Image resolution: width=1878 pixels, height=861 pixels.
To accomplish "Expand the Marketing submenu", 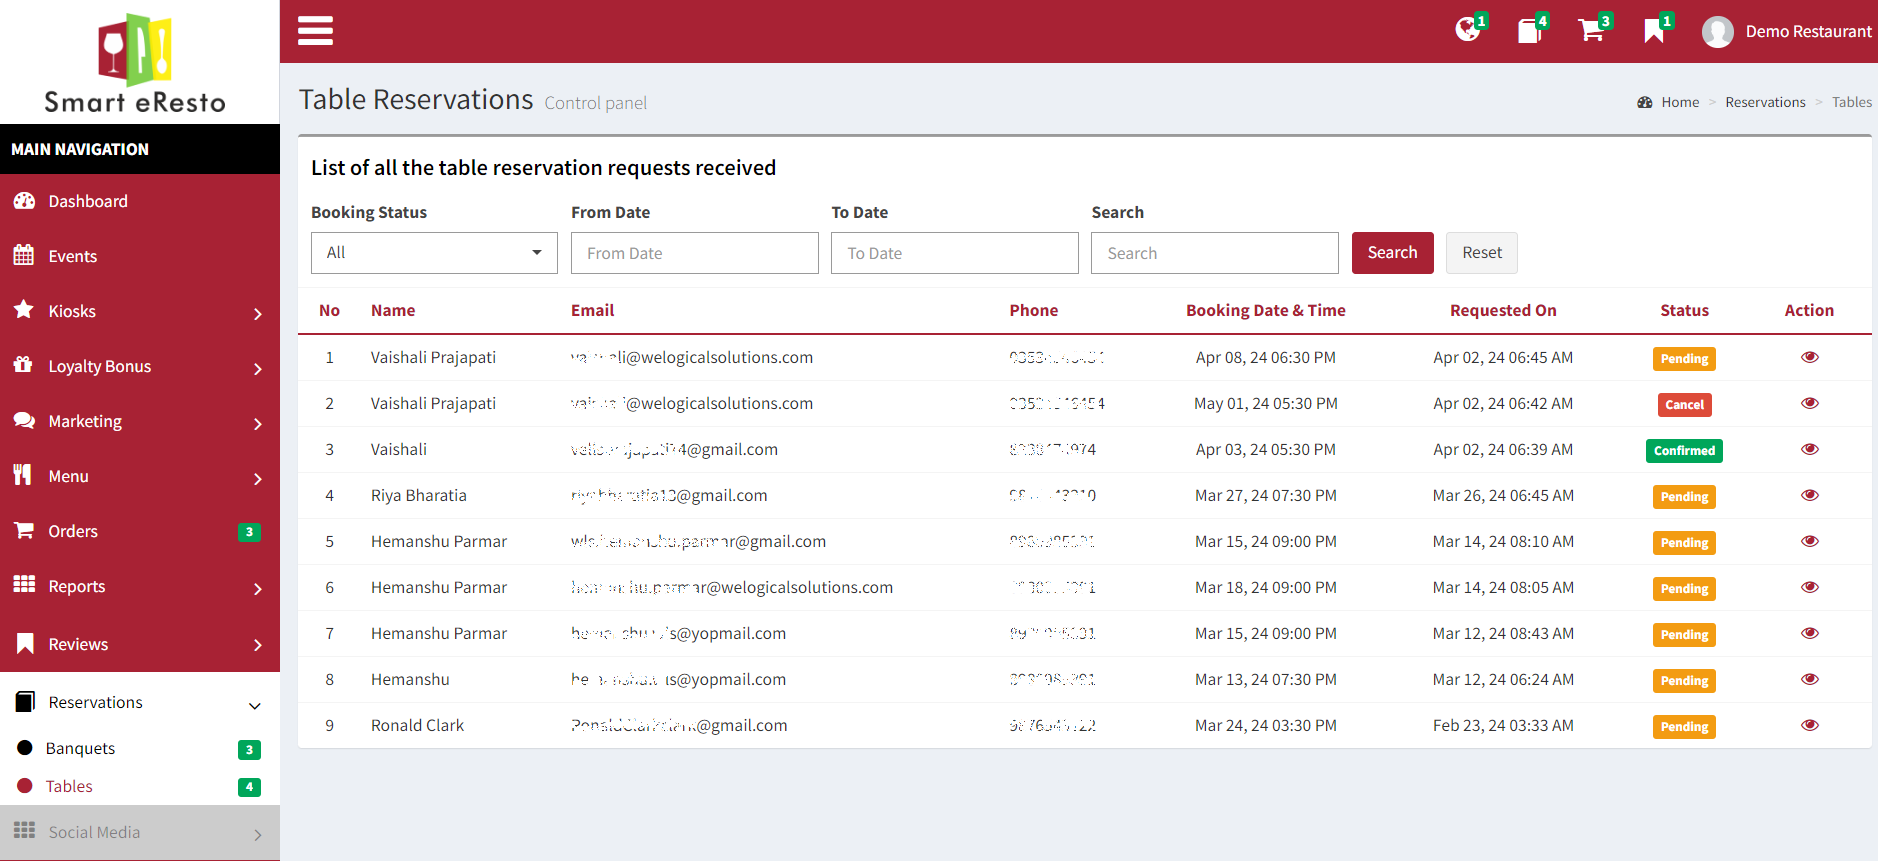I will 140,421.
